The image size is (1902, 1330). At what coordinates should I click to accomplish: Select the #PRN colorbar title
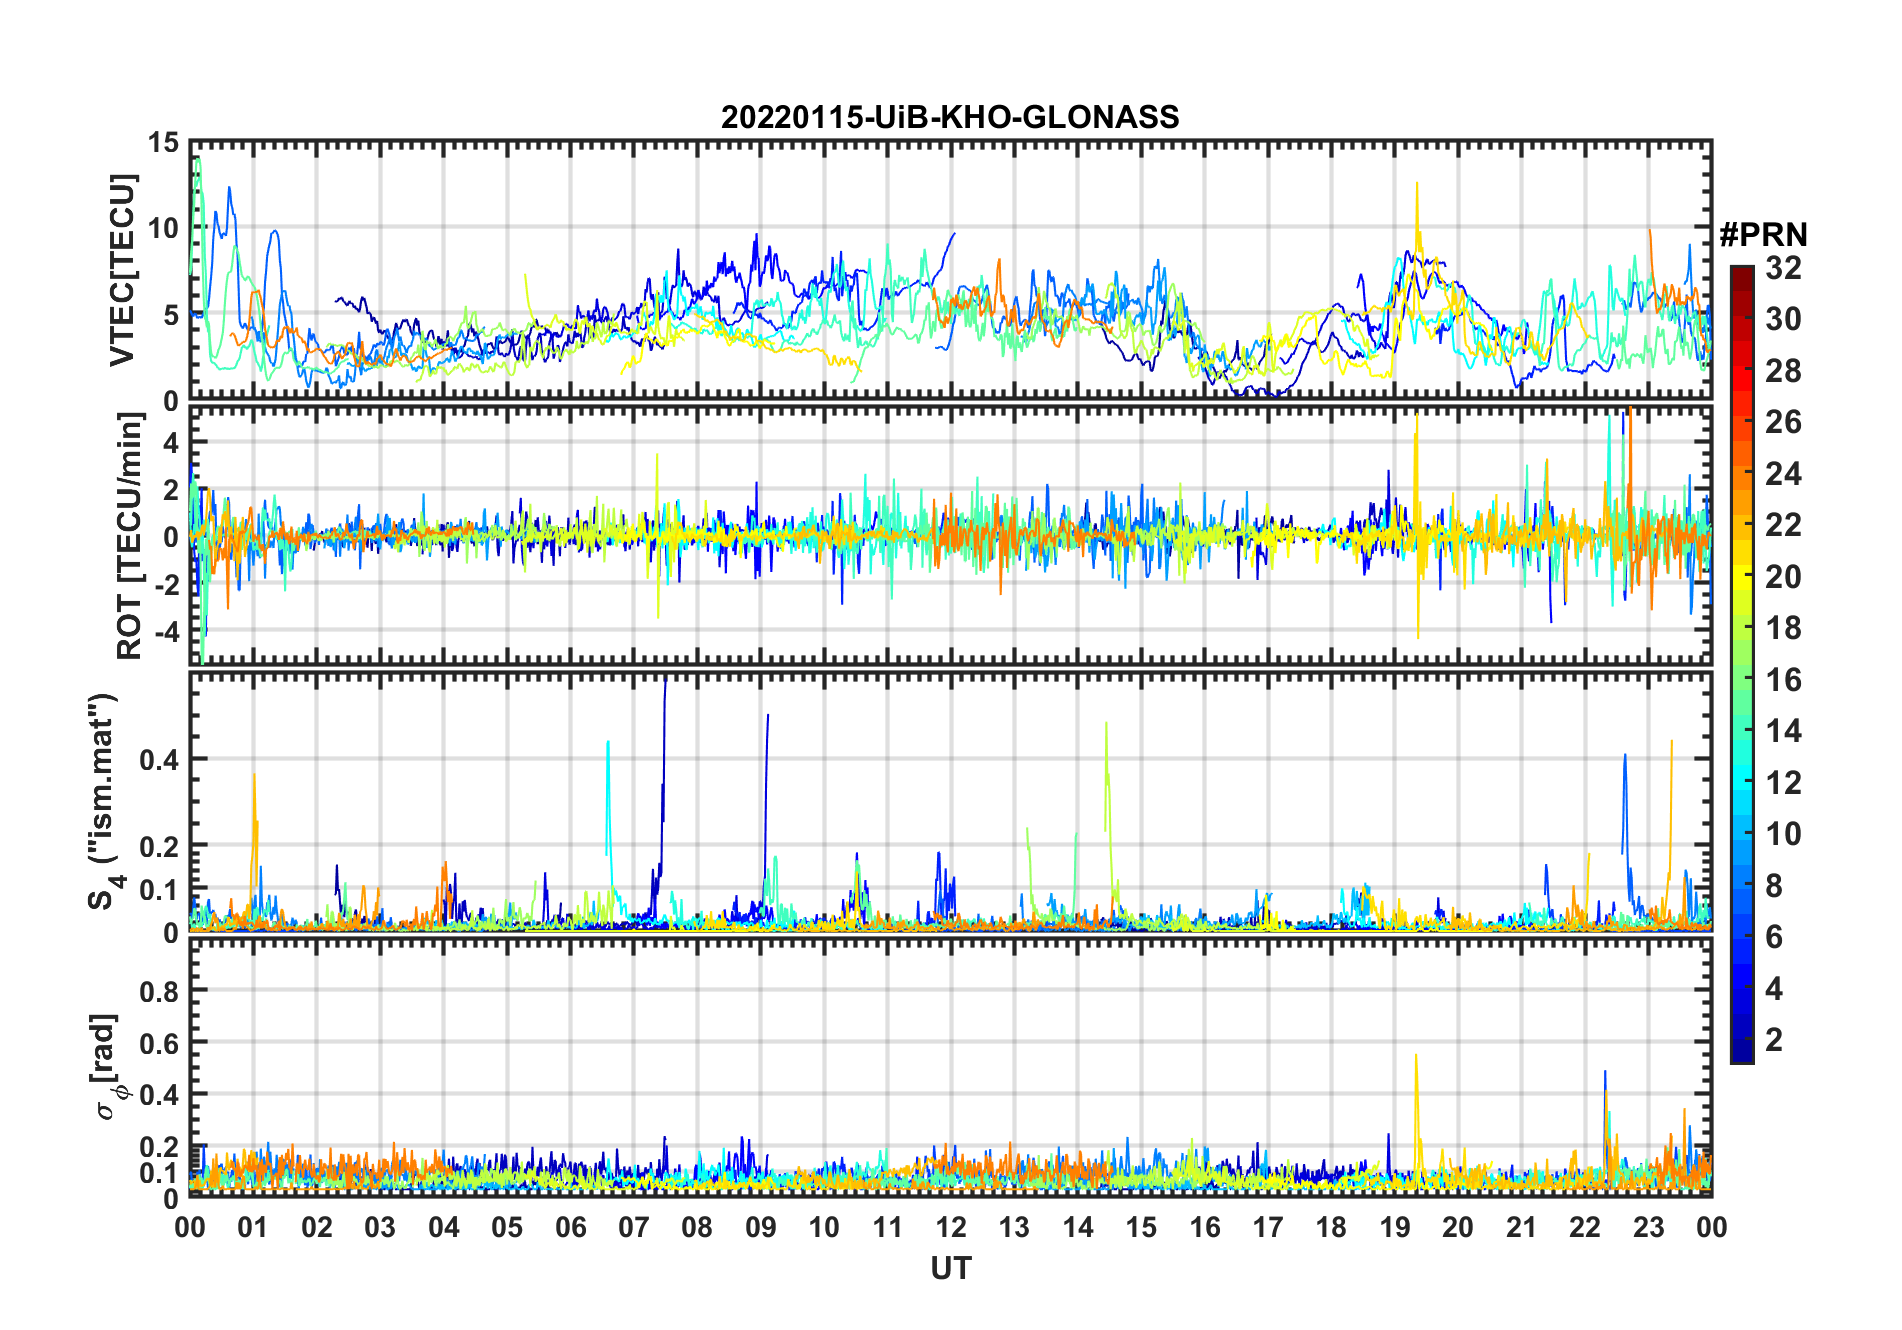(x=1763, y=235)
